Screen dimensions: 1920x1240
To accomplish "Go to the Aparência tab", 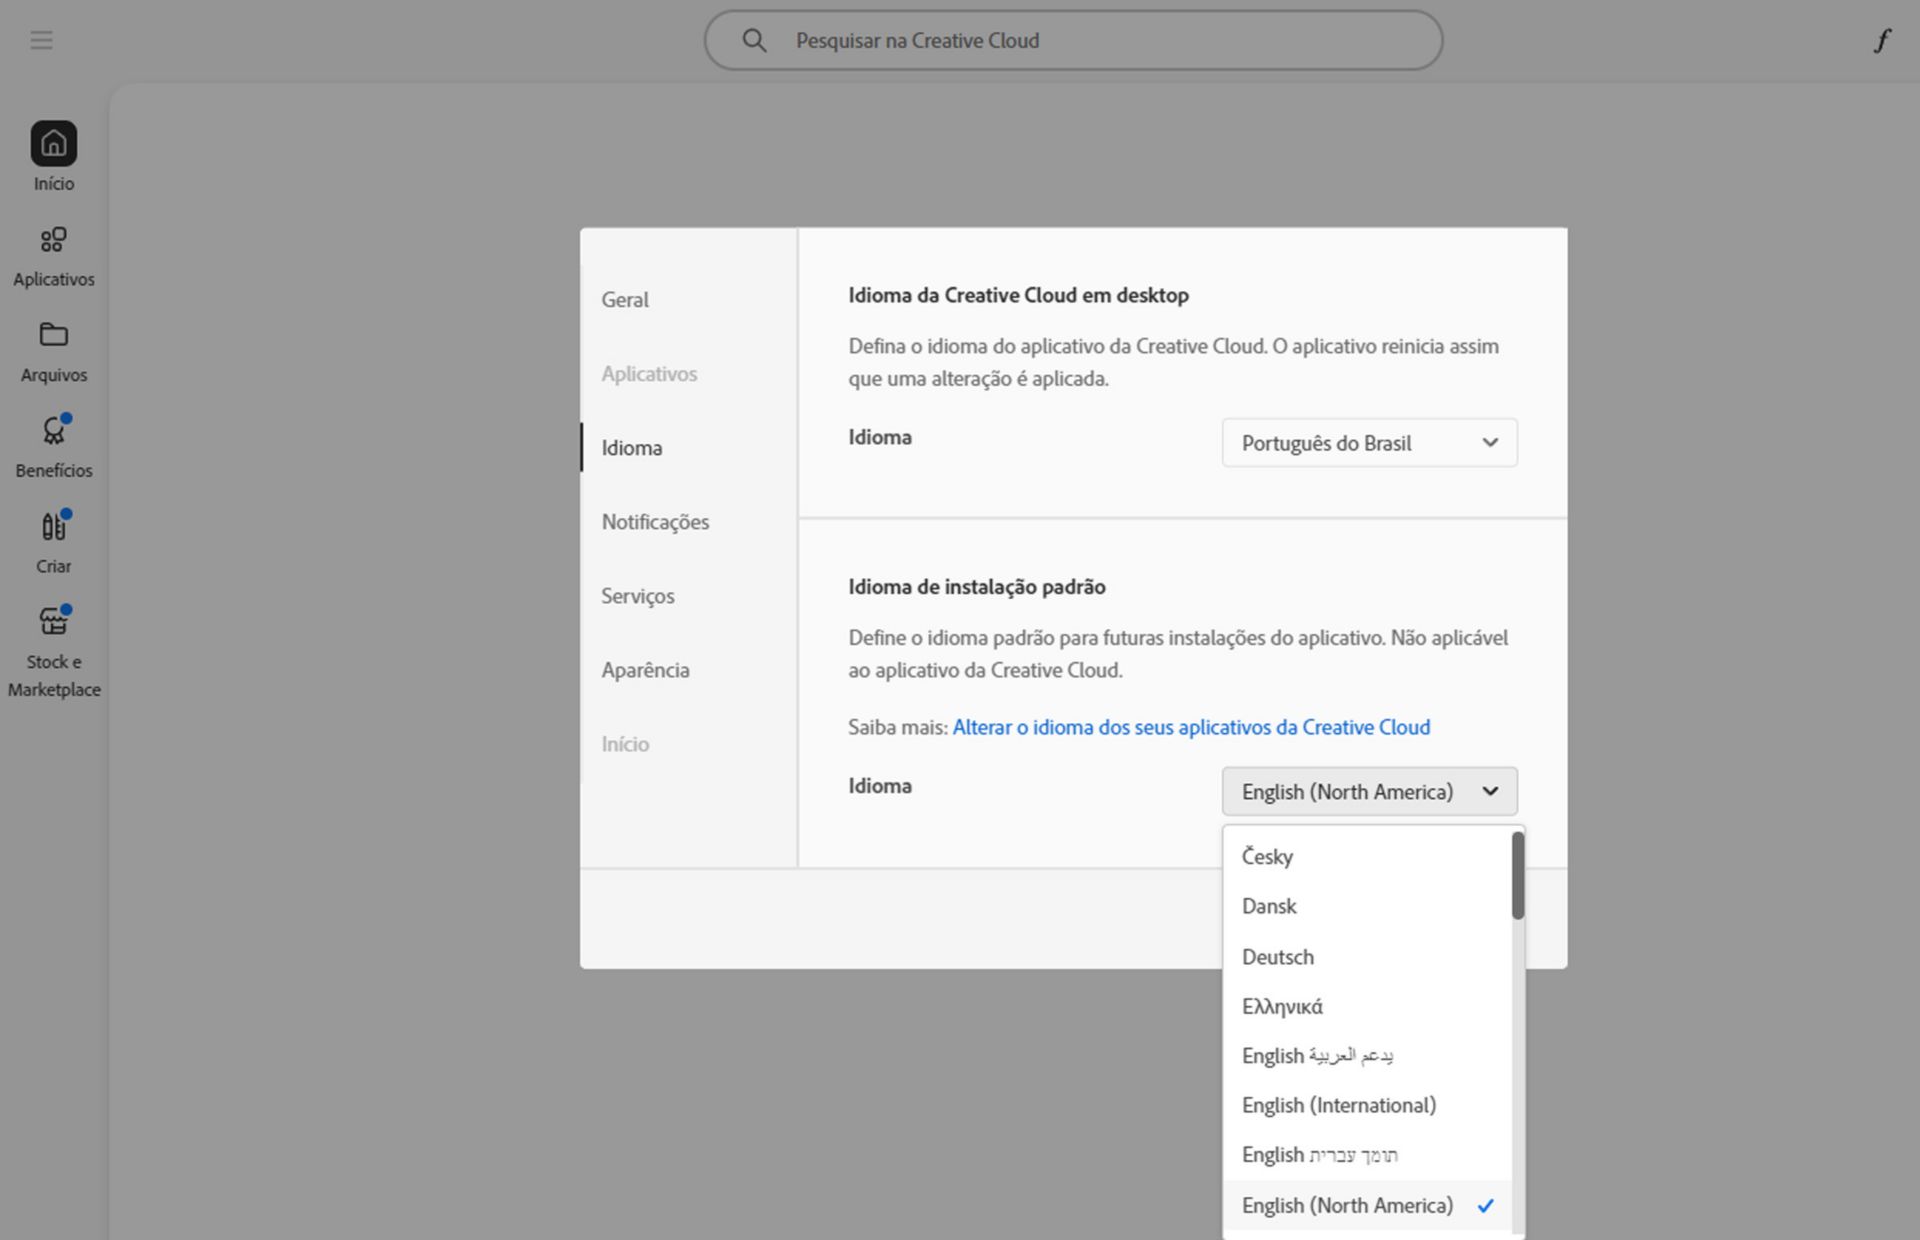I will (645, 670).
